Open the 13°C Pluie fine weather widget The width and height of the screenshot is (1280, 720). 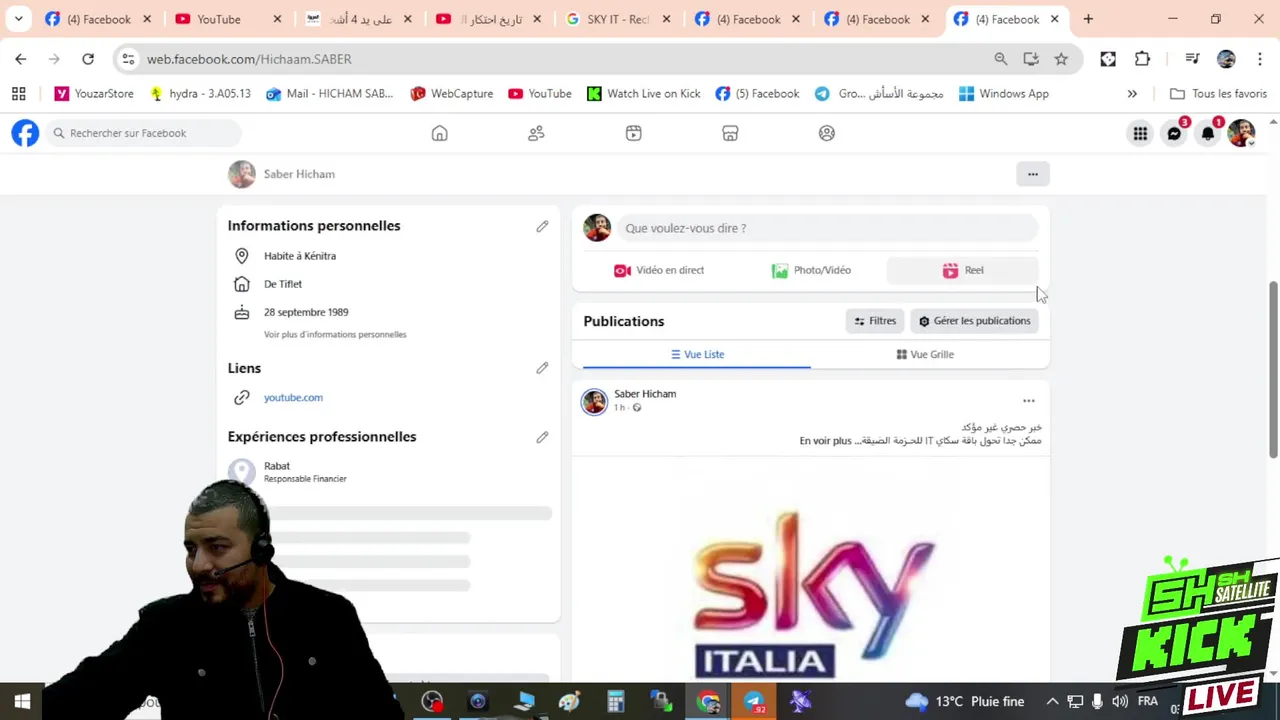(x=965, y=702)
